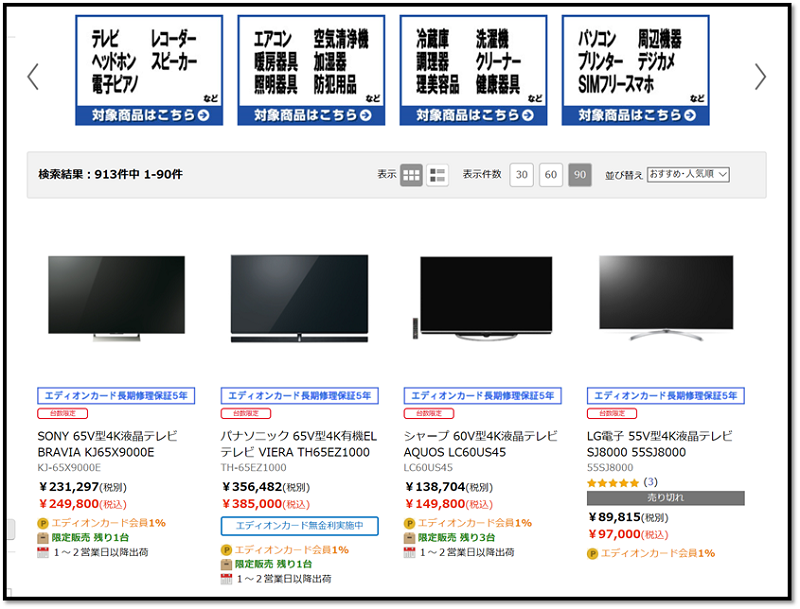
Task: Click the model number TH-65EZ1000
Action: pyautogui.click(x=254, y=468)
